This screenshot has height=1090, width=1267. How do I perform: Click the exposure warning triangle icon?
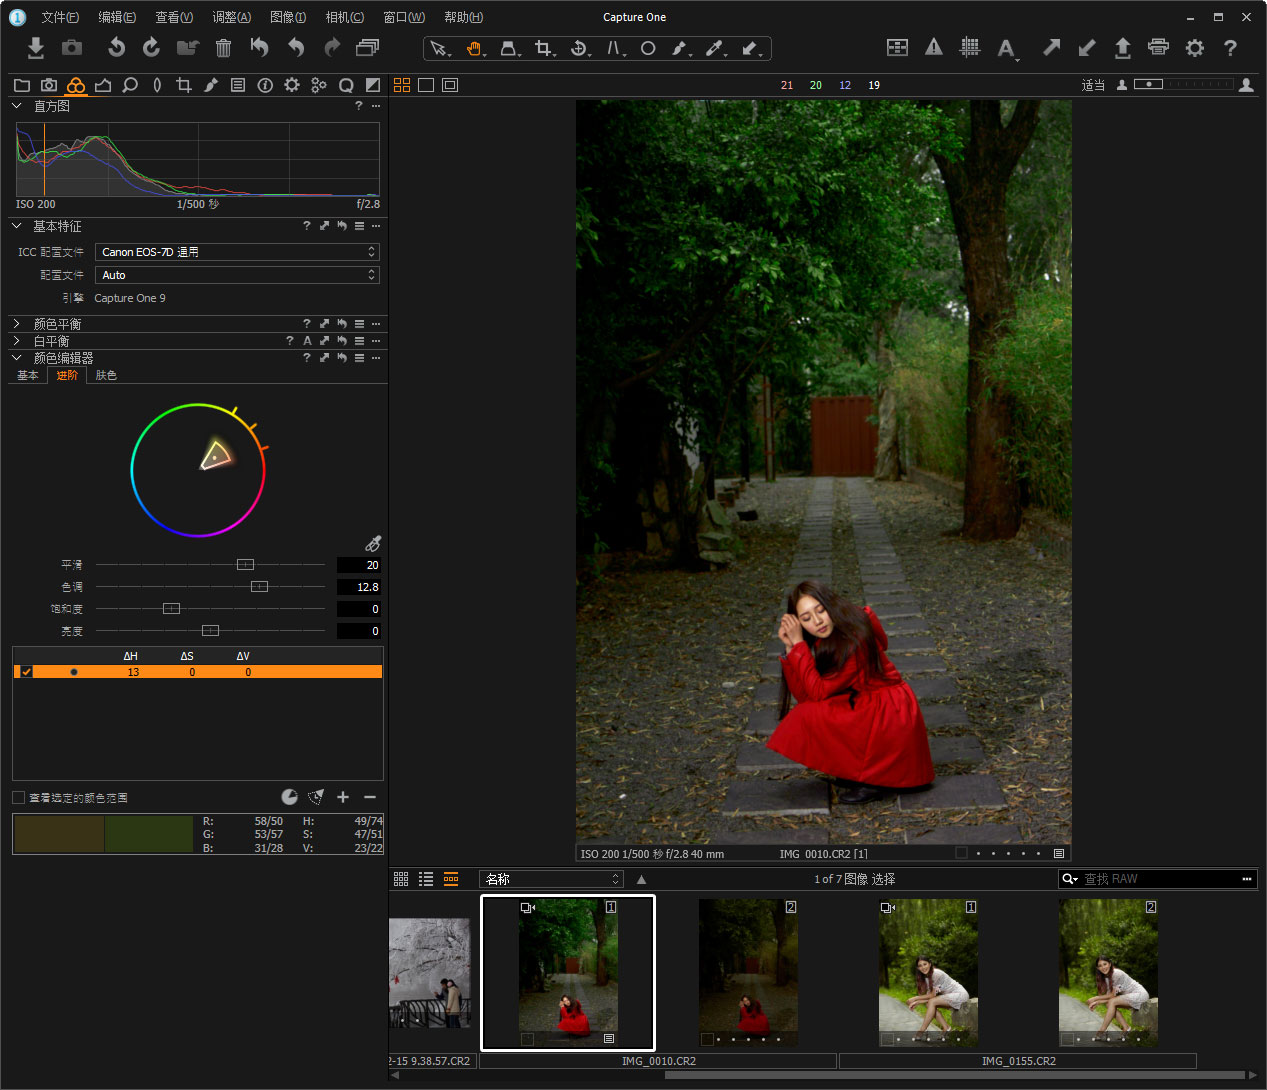[933, 47]
